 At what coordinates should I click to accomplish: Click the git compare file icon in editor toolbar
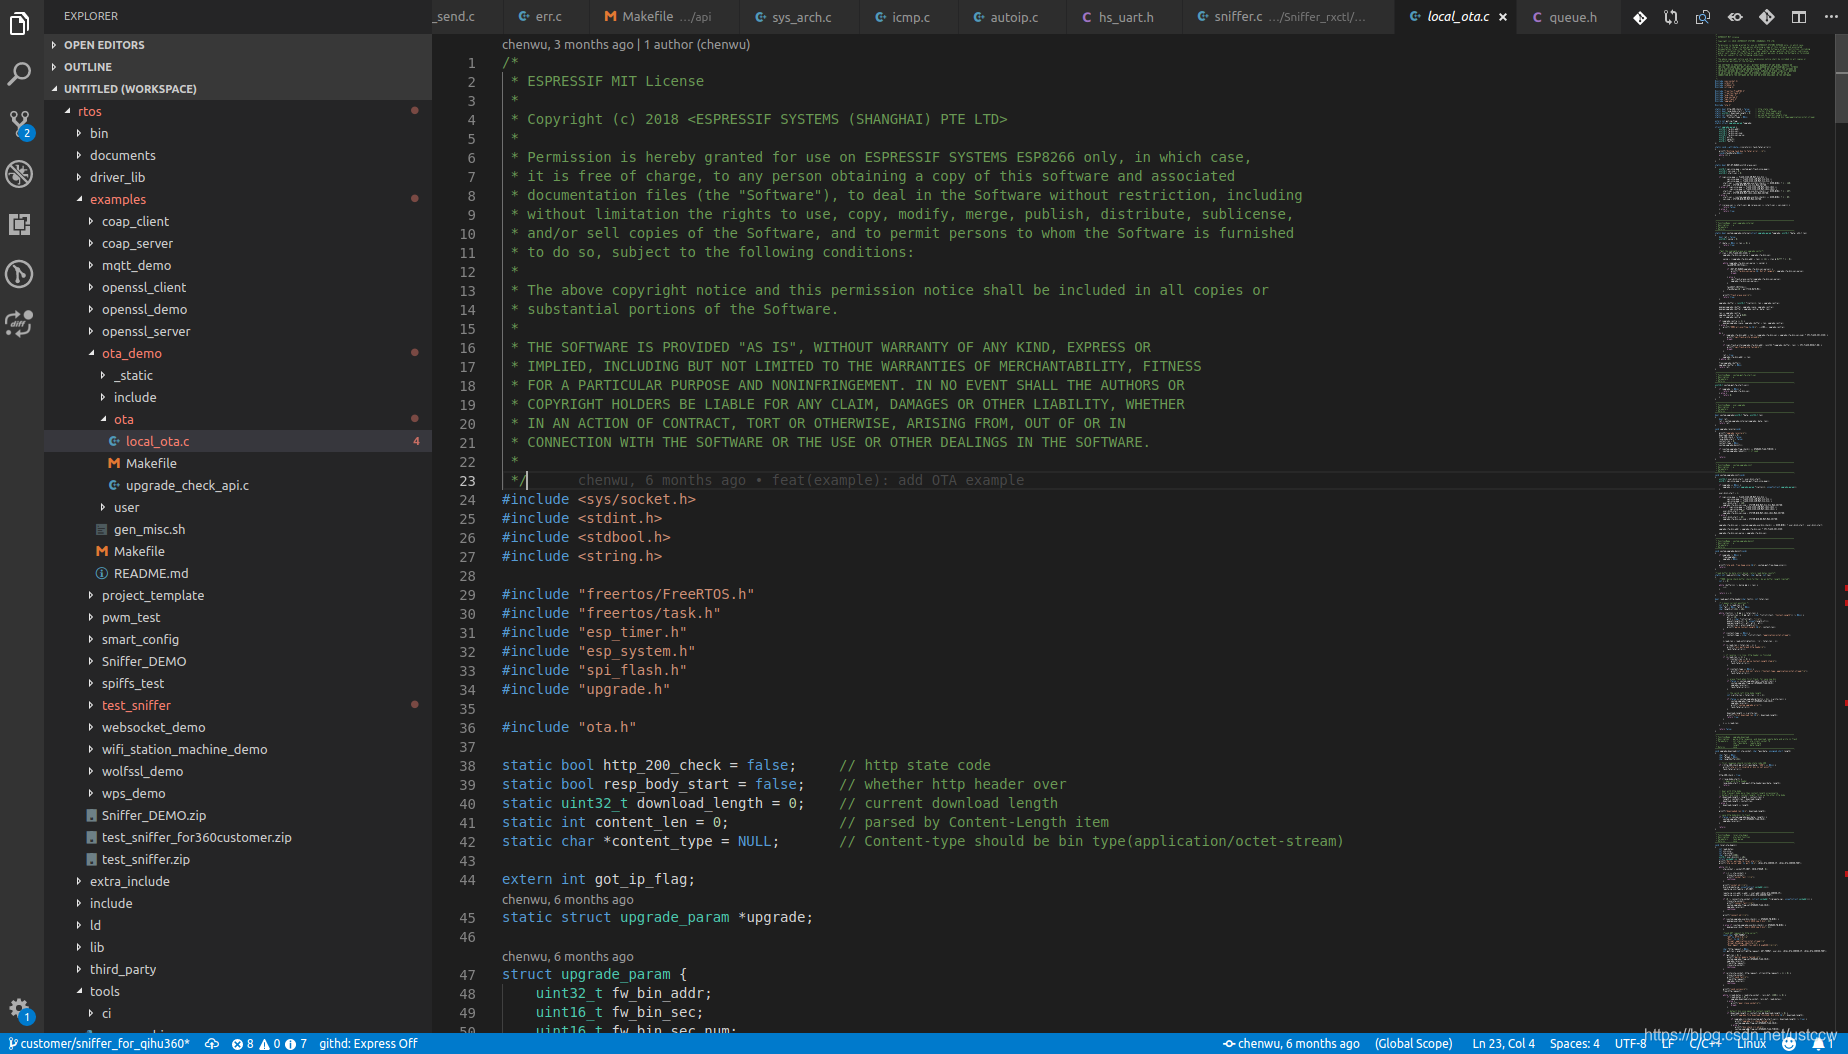[x=1640, y=17]
